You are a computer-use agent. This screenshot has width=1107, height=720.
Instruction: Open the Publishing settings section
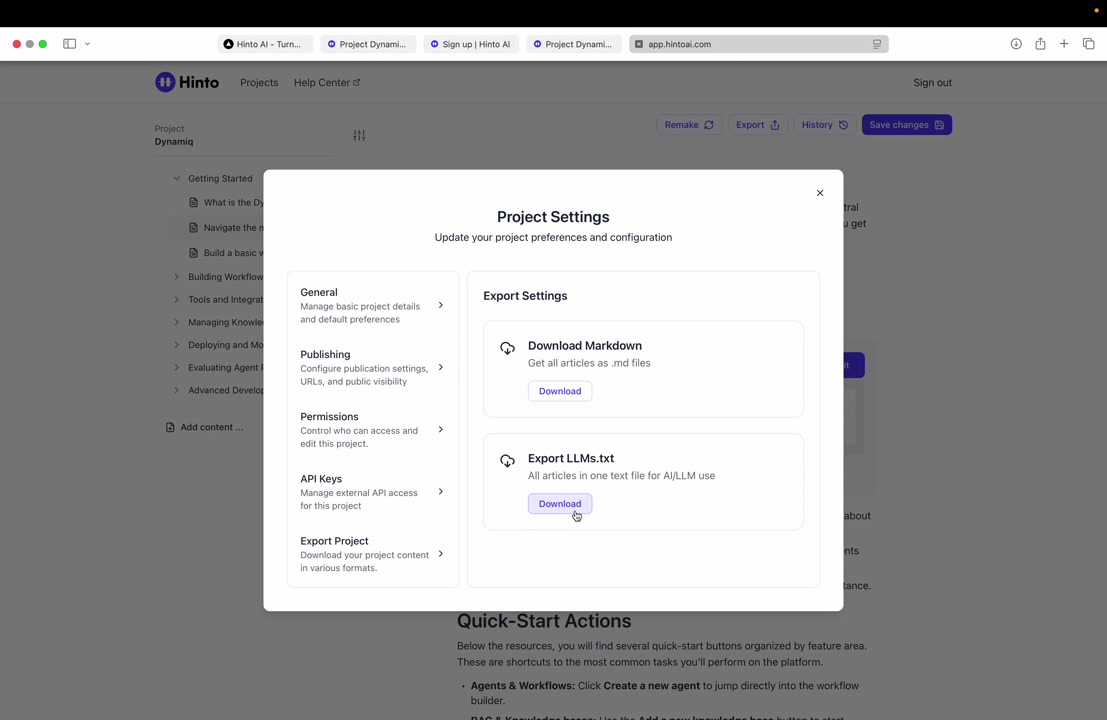pos(372,367)
